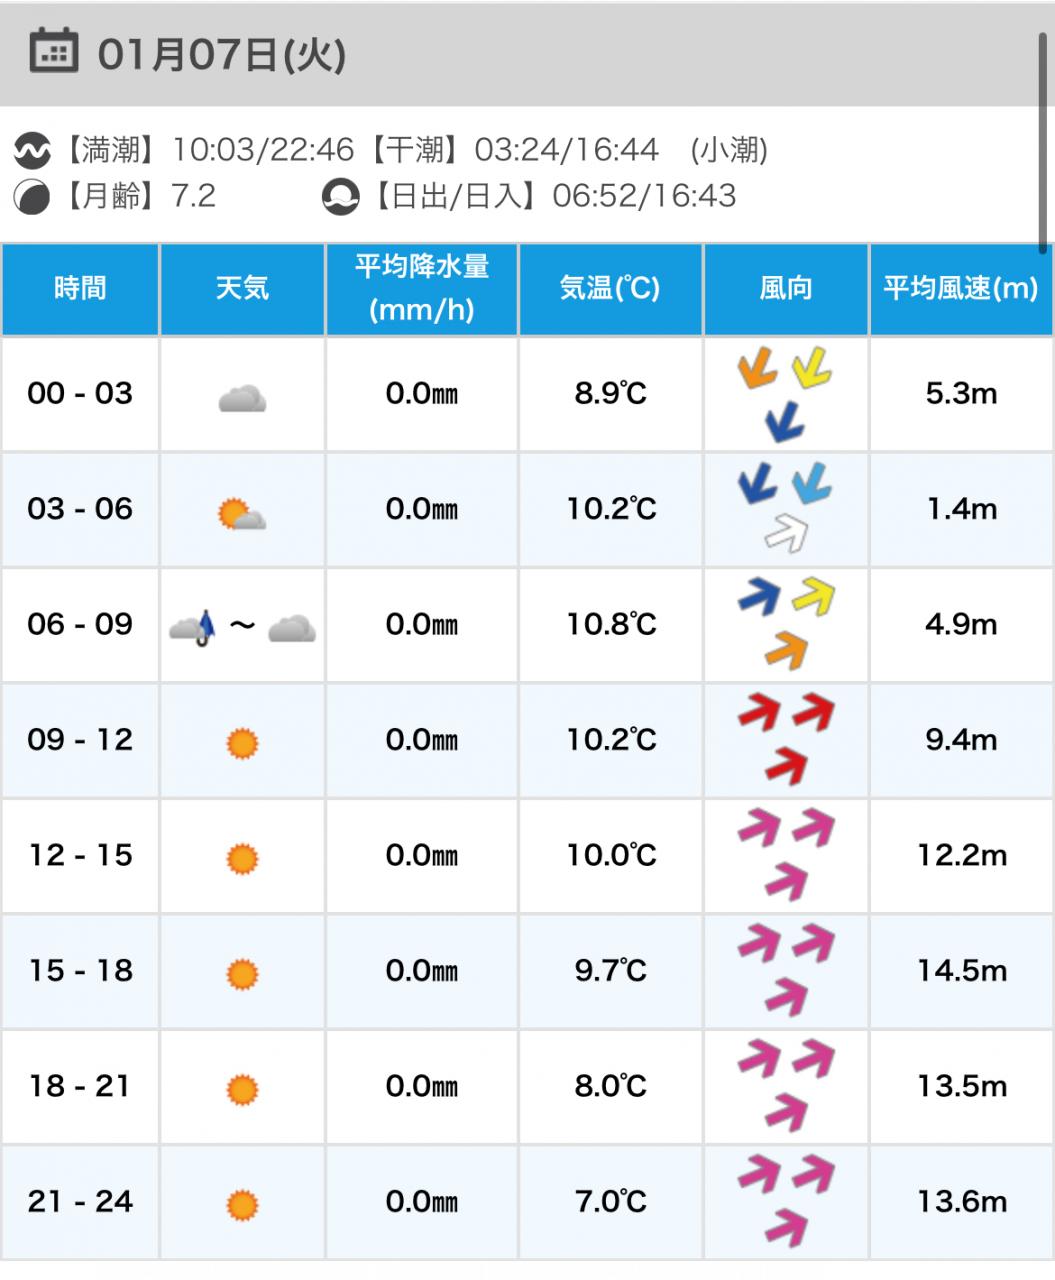
Task: Click the 気温(℃) column header
Action: (x=610, y=289)
